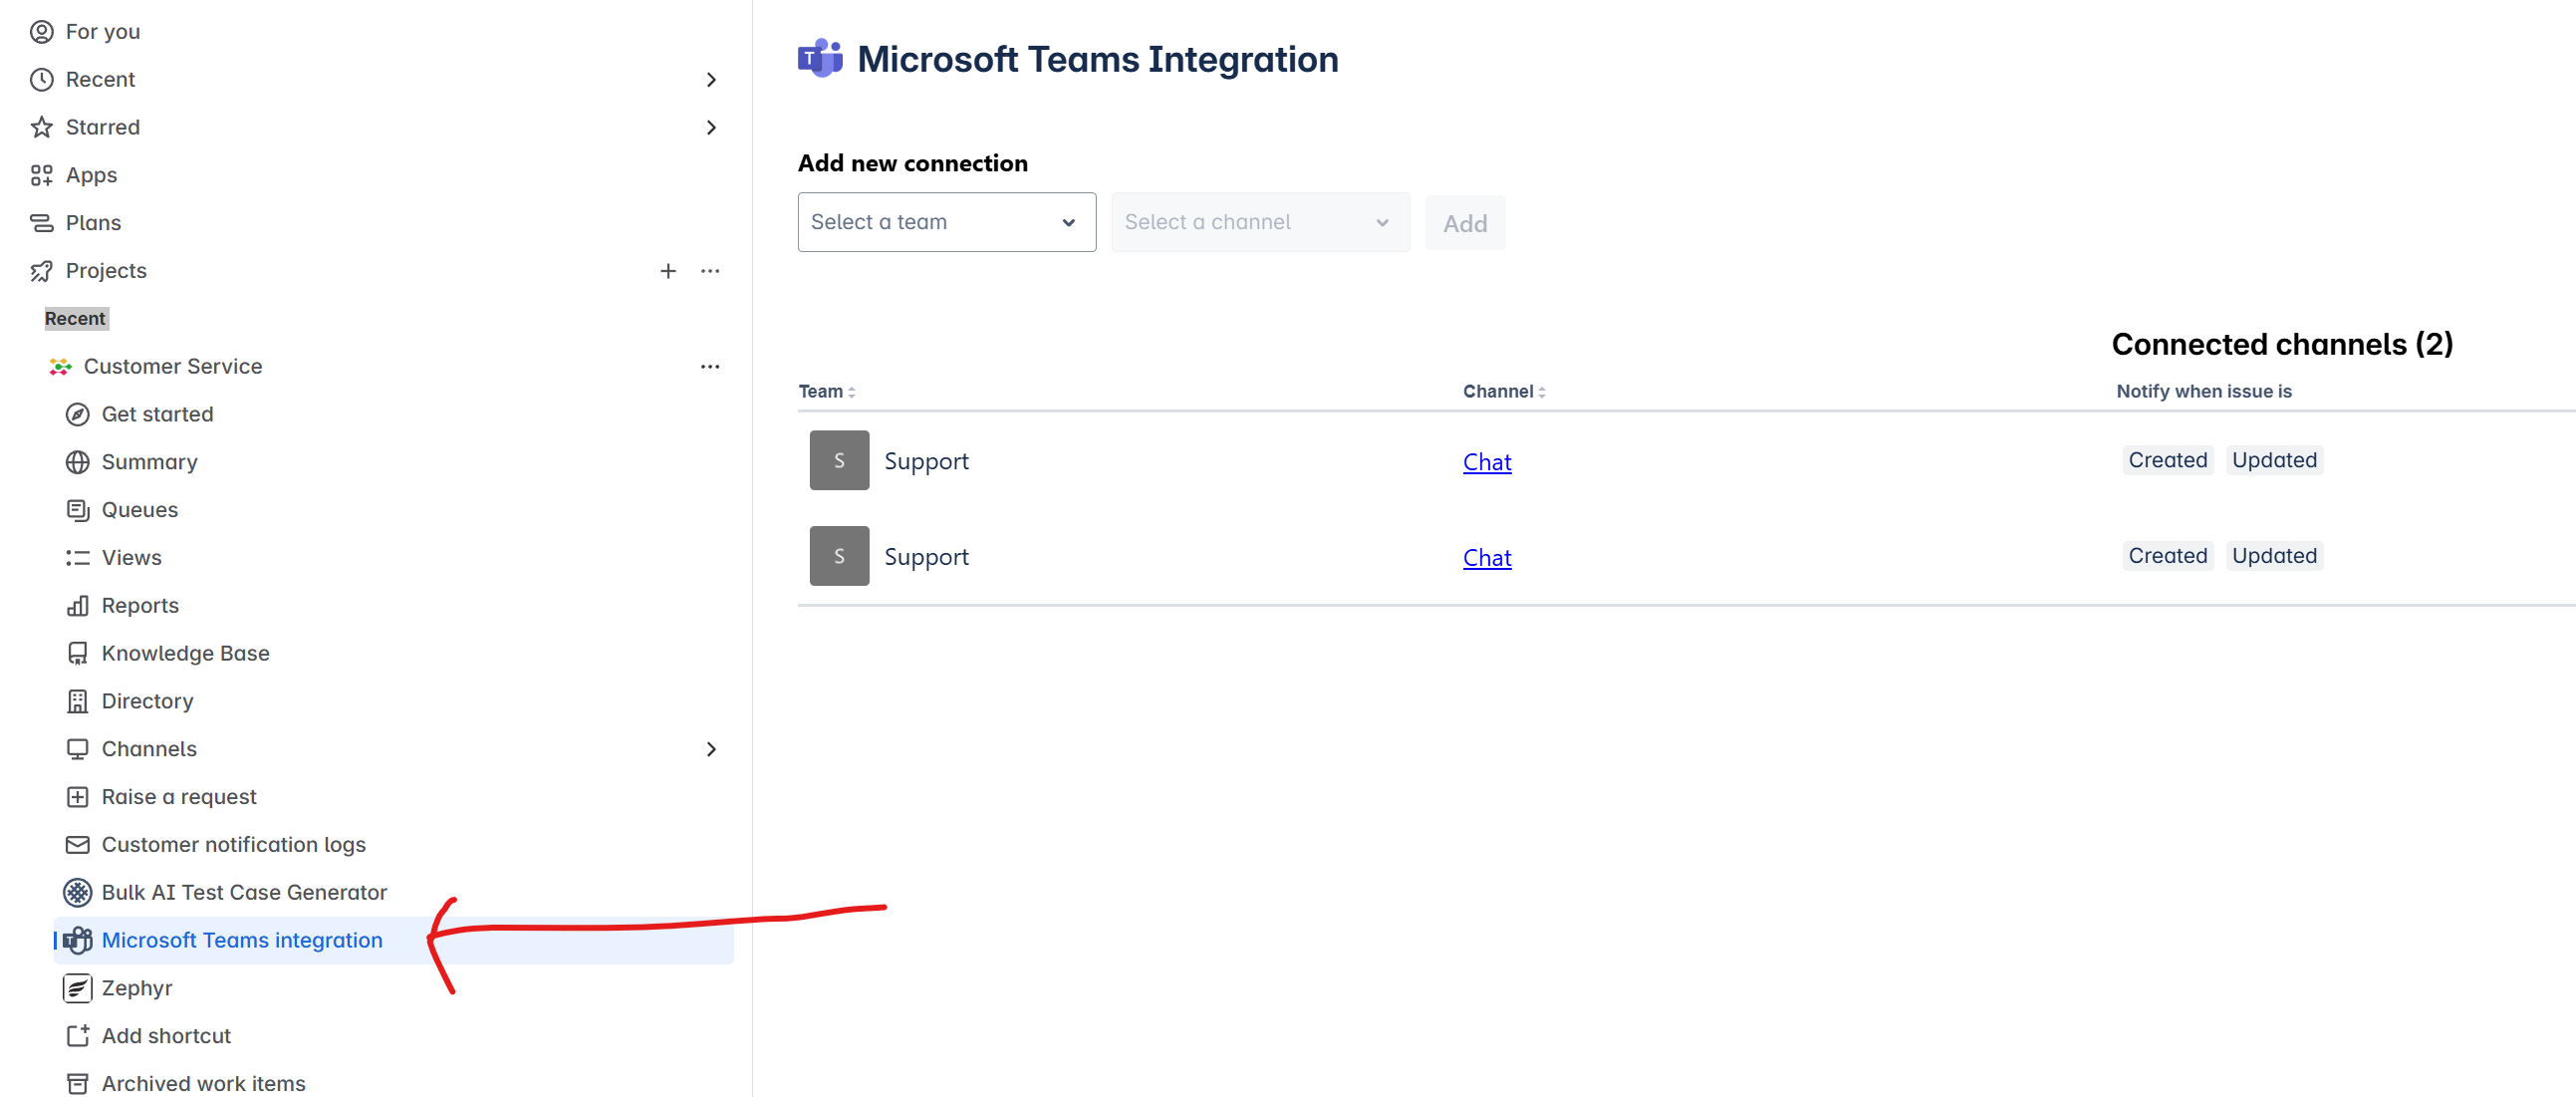Click the Queues sidebar icon
This screenshot has width=2576, height=1097.
pyautogui.click(x=77, y=510)
